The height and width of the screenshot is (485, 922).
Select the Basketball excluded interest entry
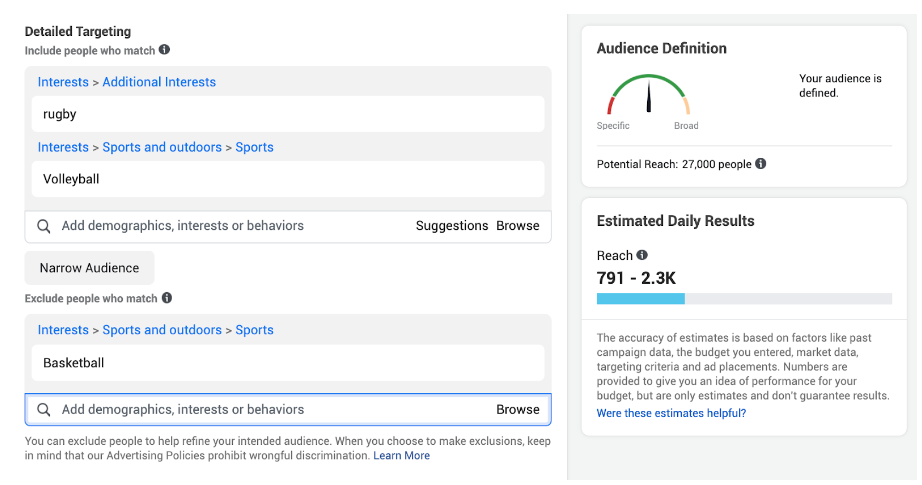pyautogui.click(x=288, y=363)
